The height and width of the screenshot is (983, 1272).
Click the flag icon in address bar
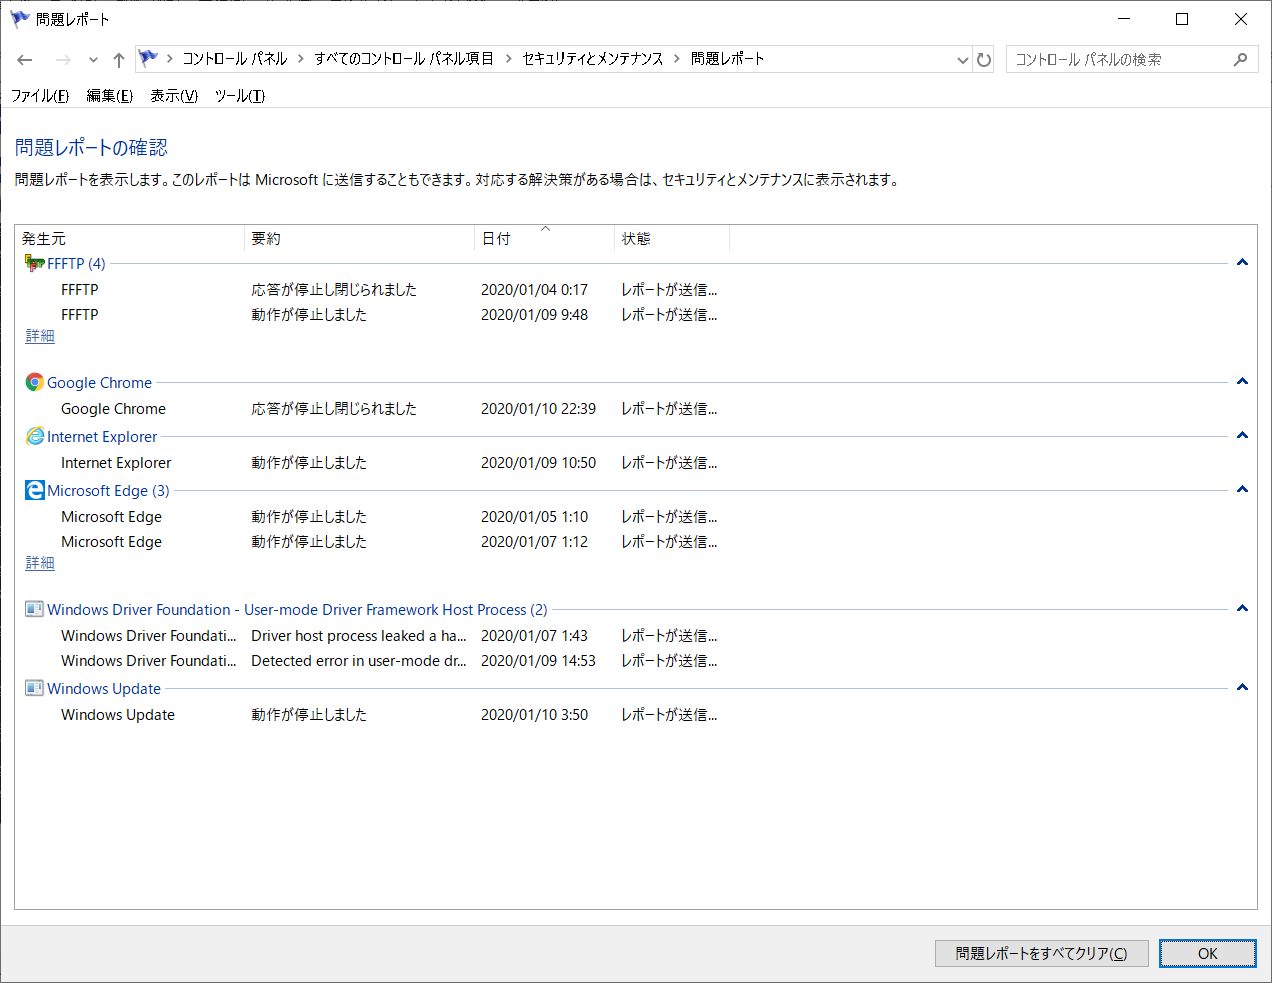[x=148, y=59]
